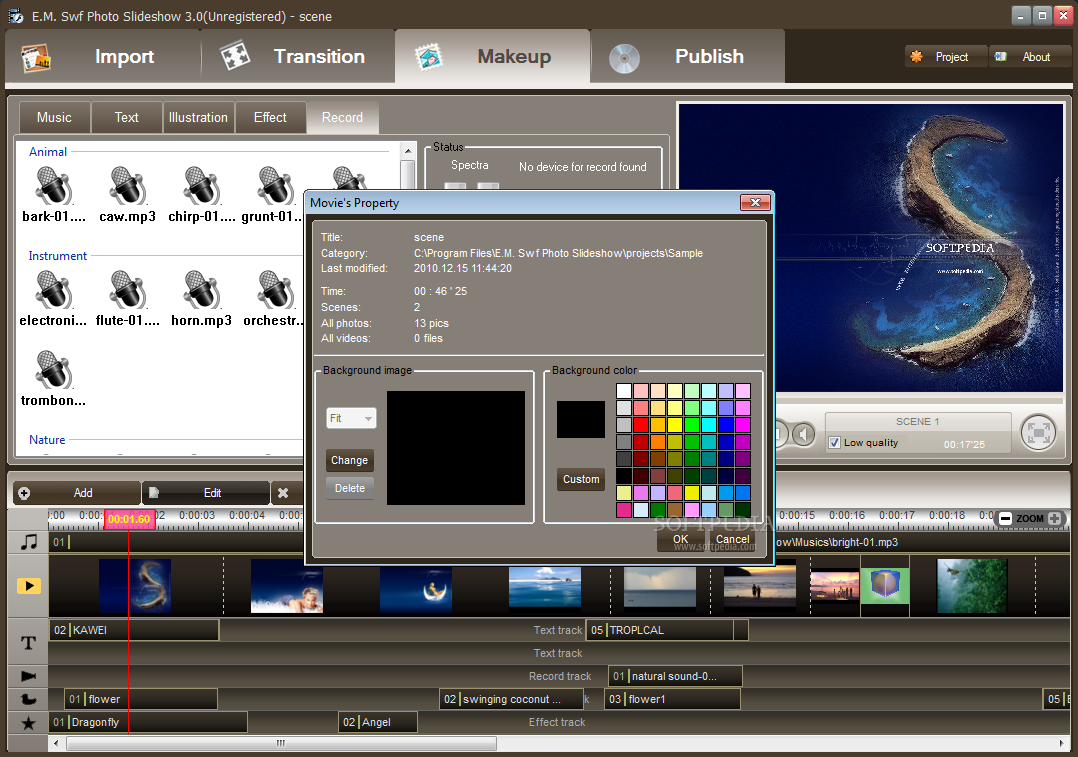The height and width of the screenshot is (757, 1078).
Task: Open the Import tab
Action: (x=103, y=56)
